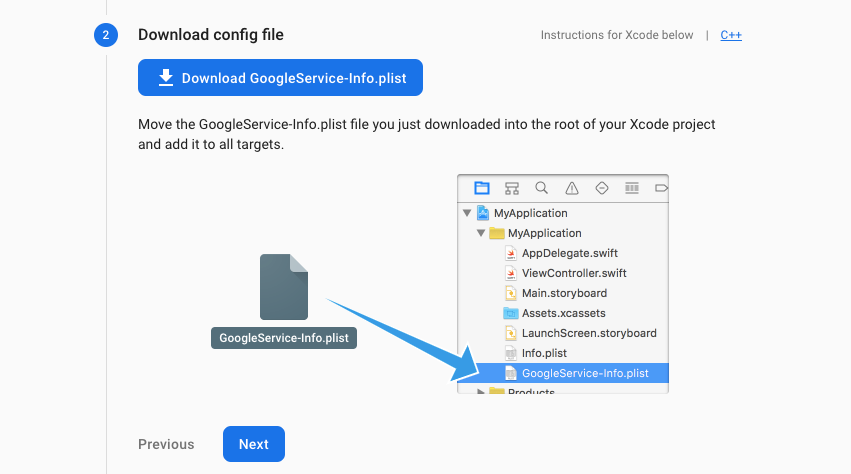Screen dimensions: 851x474
Task: Open the C++ instructions link
Action: (x=731, y=35)
